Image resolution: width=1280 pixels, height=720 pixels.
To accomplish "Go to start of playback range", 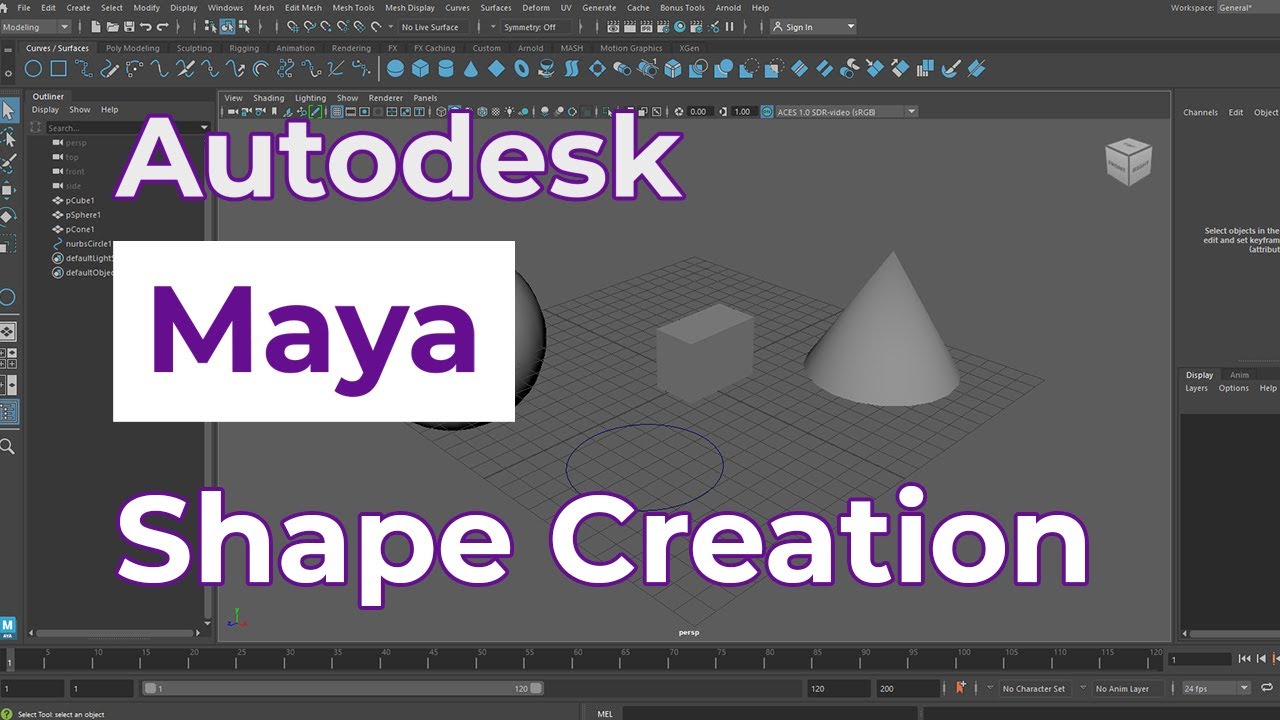I will pyautogui.click(x=1244, y=658).
